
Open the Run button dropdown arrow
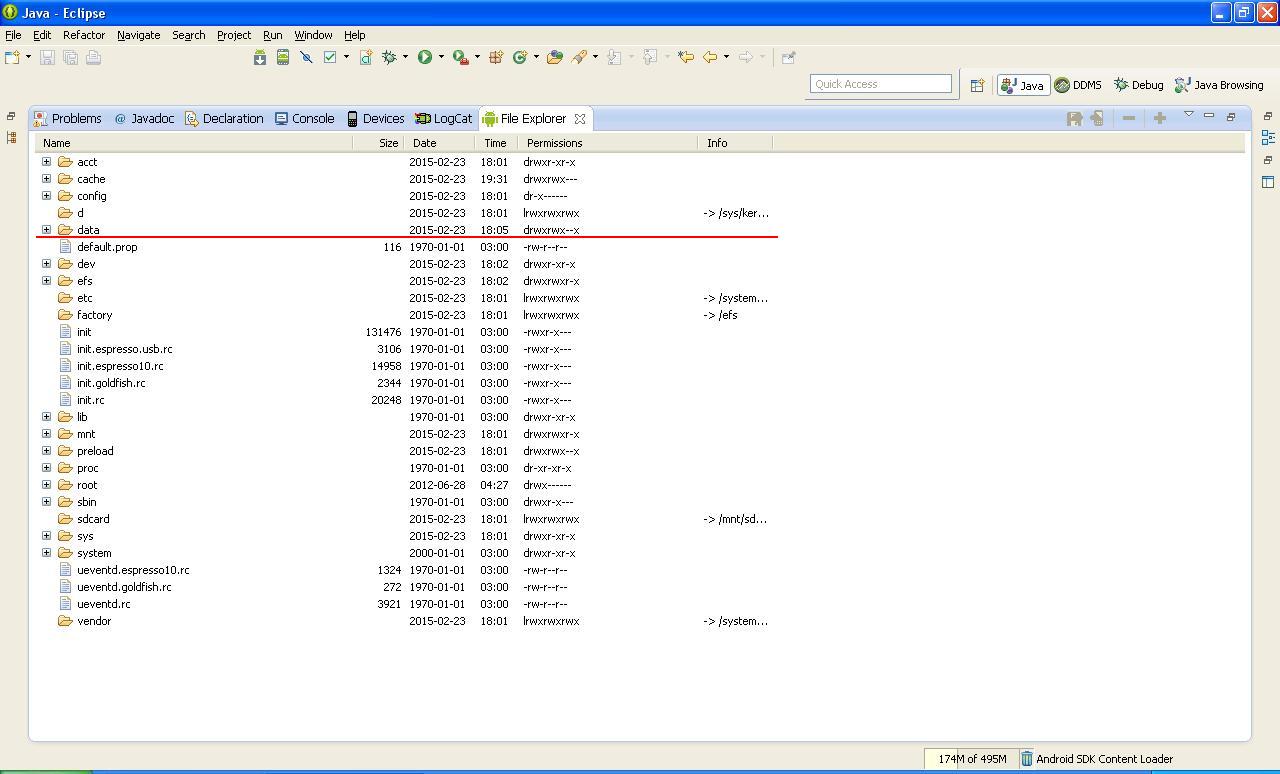click(441, 58)
